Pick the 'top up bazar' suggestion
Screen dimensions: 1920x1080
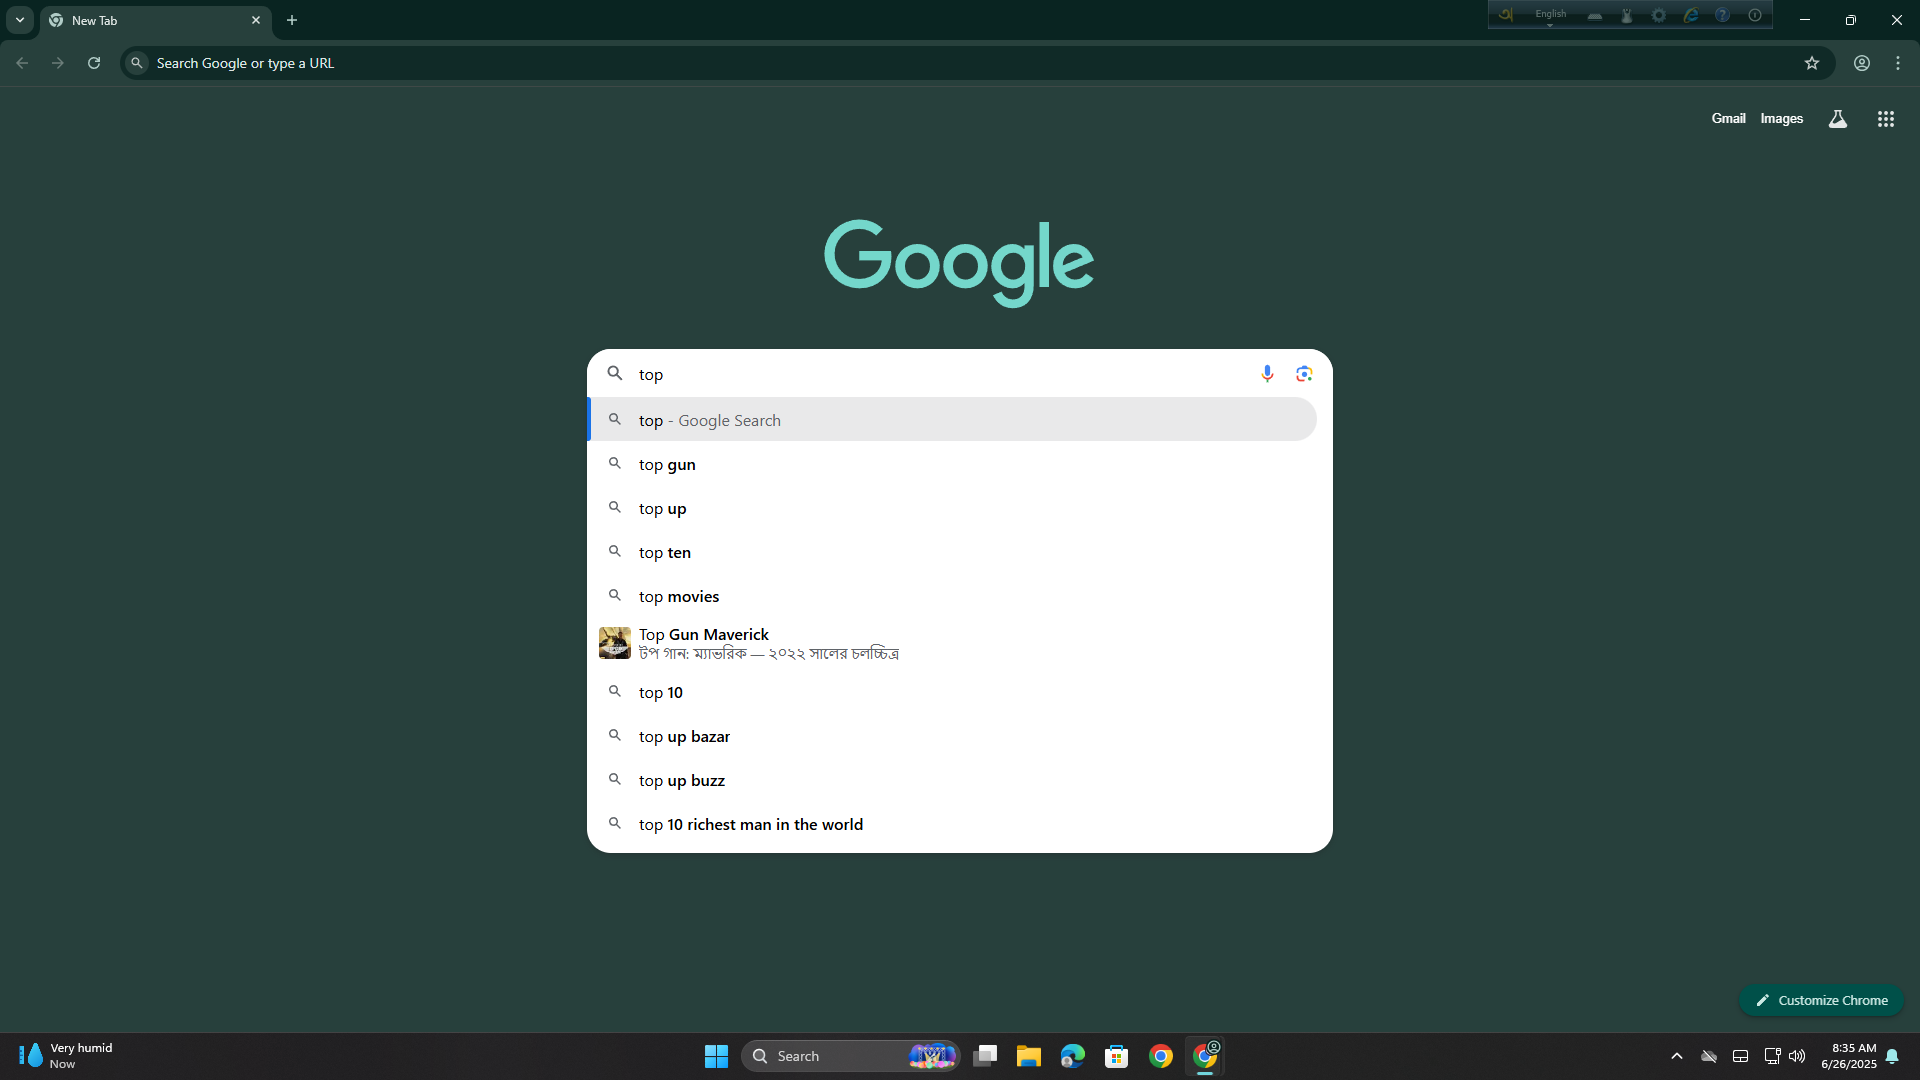[952, 736]
